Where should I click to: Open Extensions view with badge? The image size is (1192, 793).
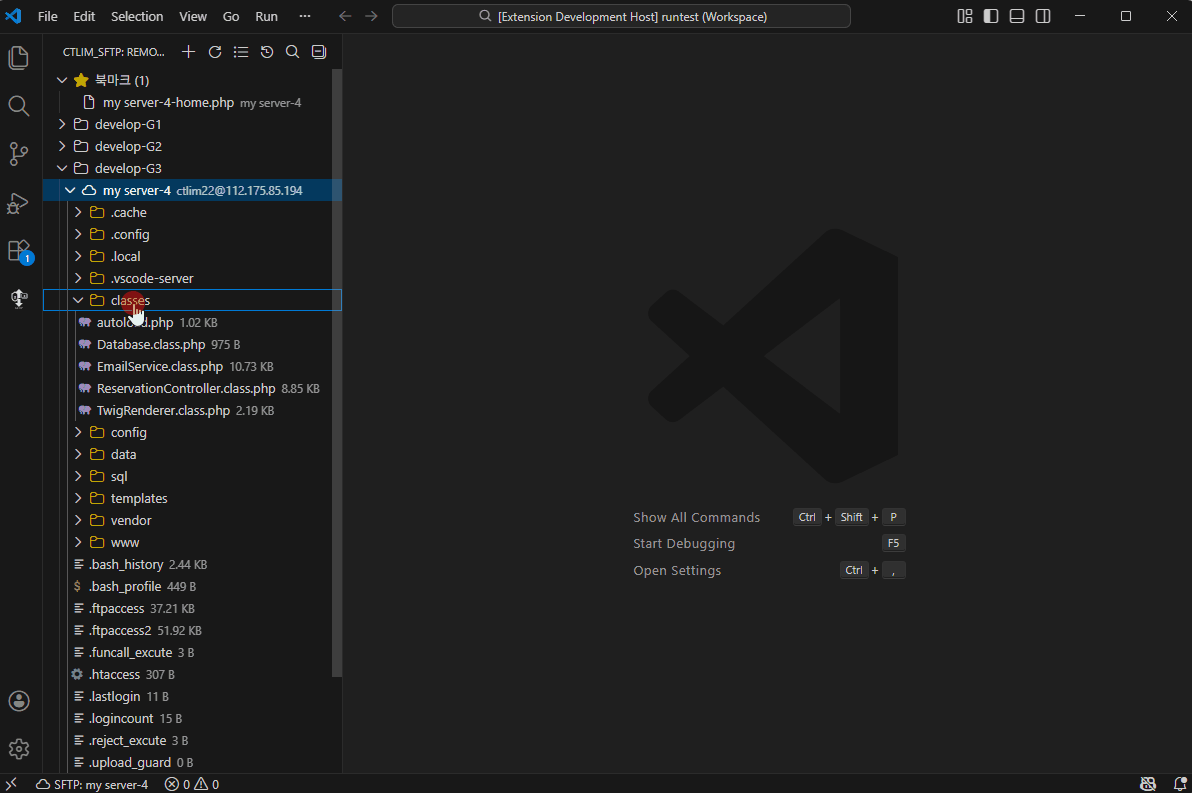tap(19, 251)
